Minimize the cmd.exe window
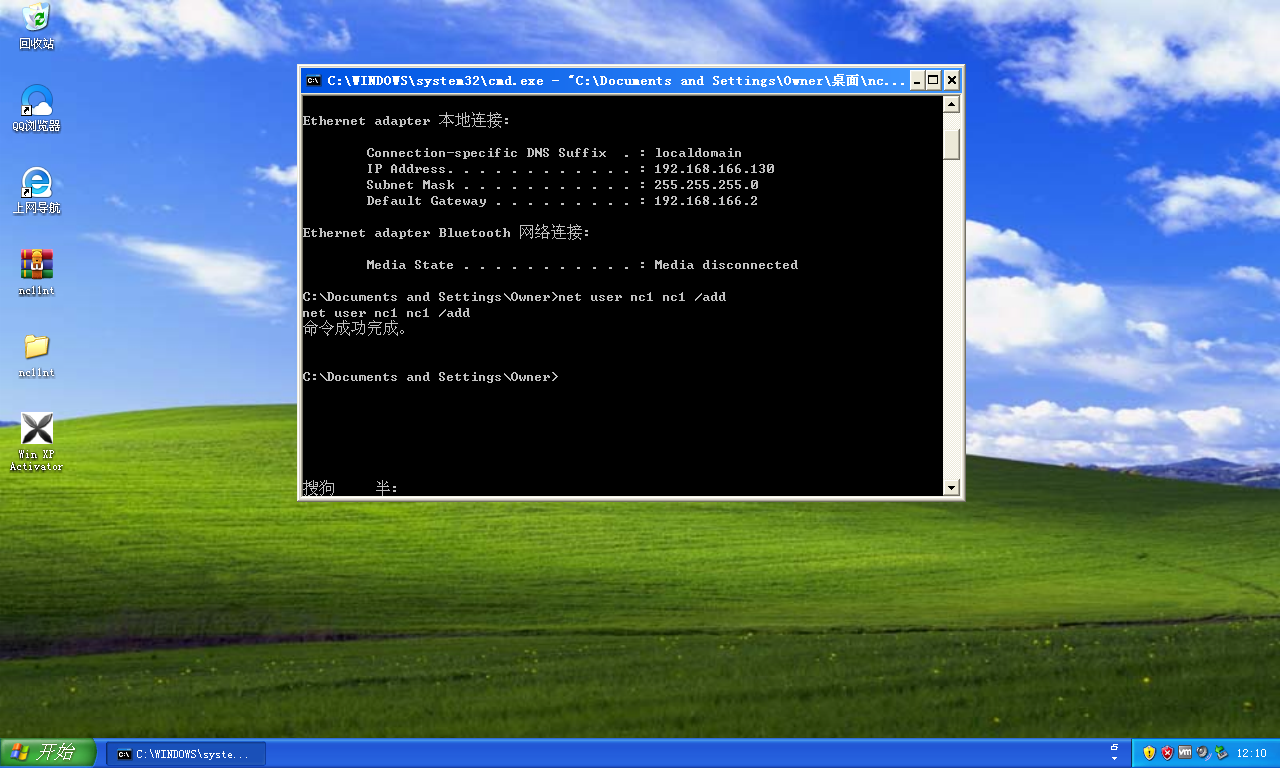The height and width of the screenshot is (768, 1280). click(917, 81)
